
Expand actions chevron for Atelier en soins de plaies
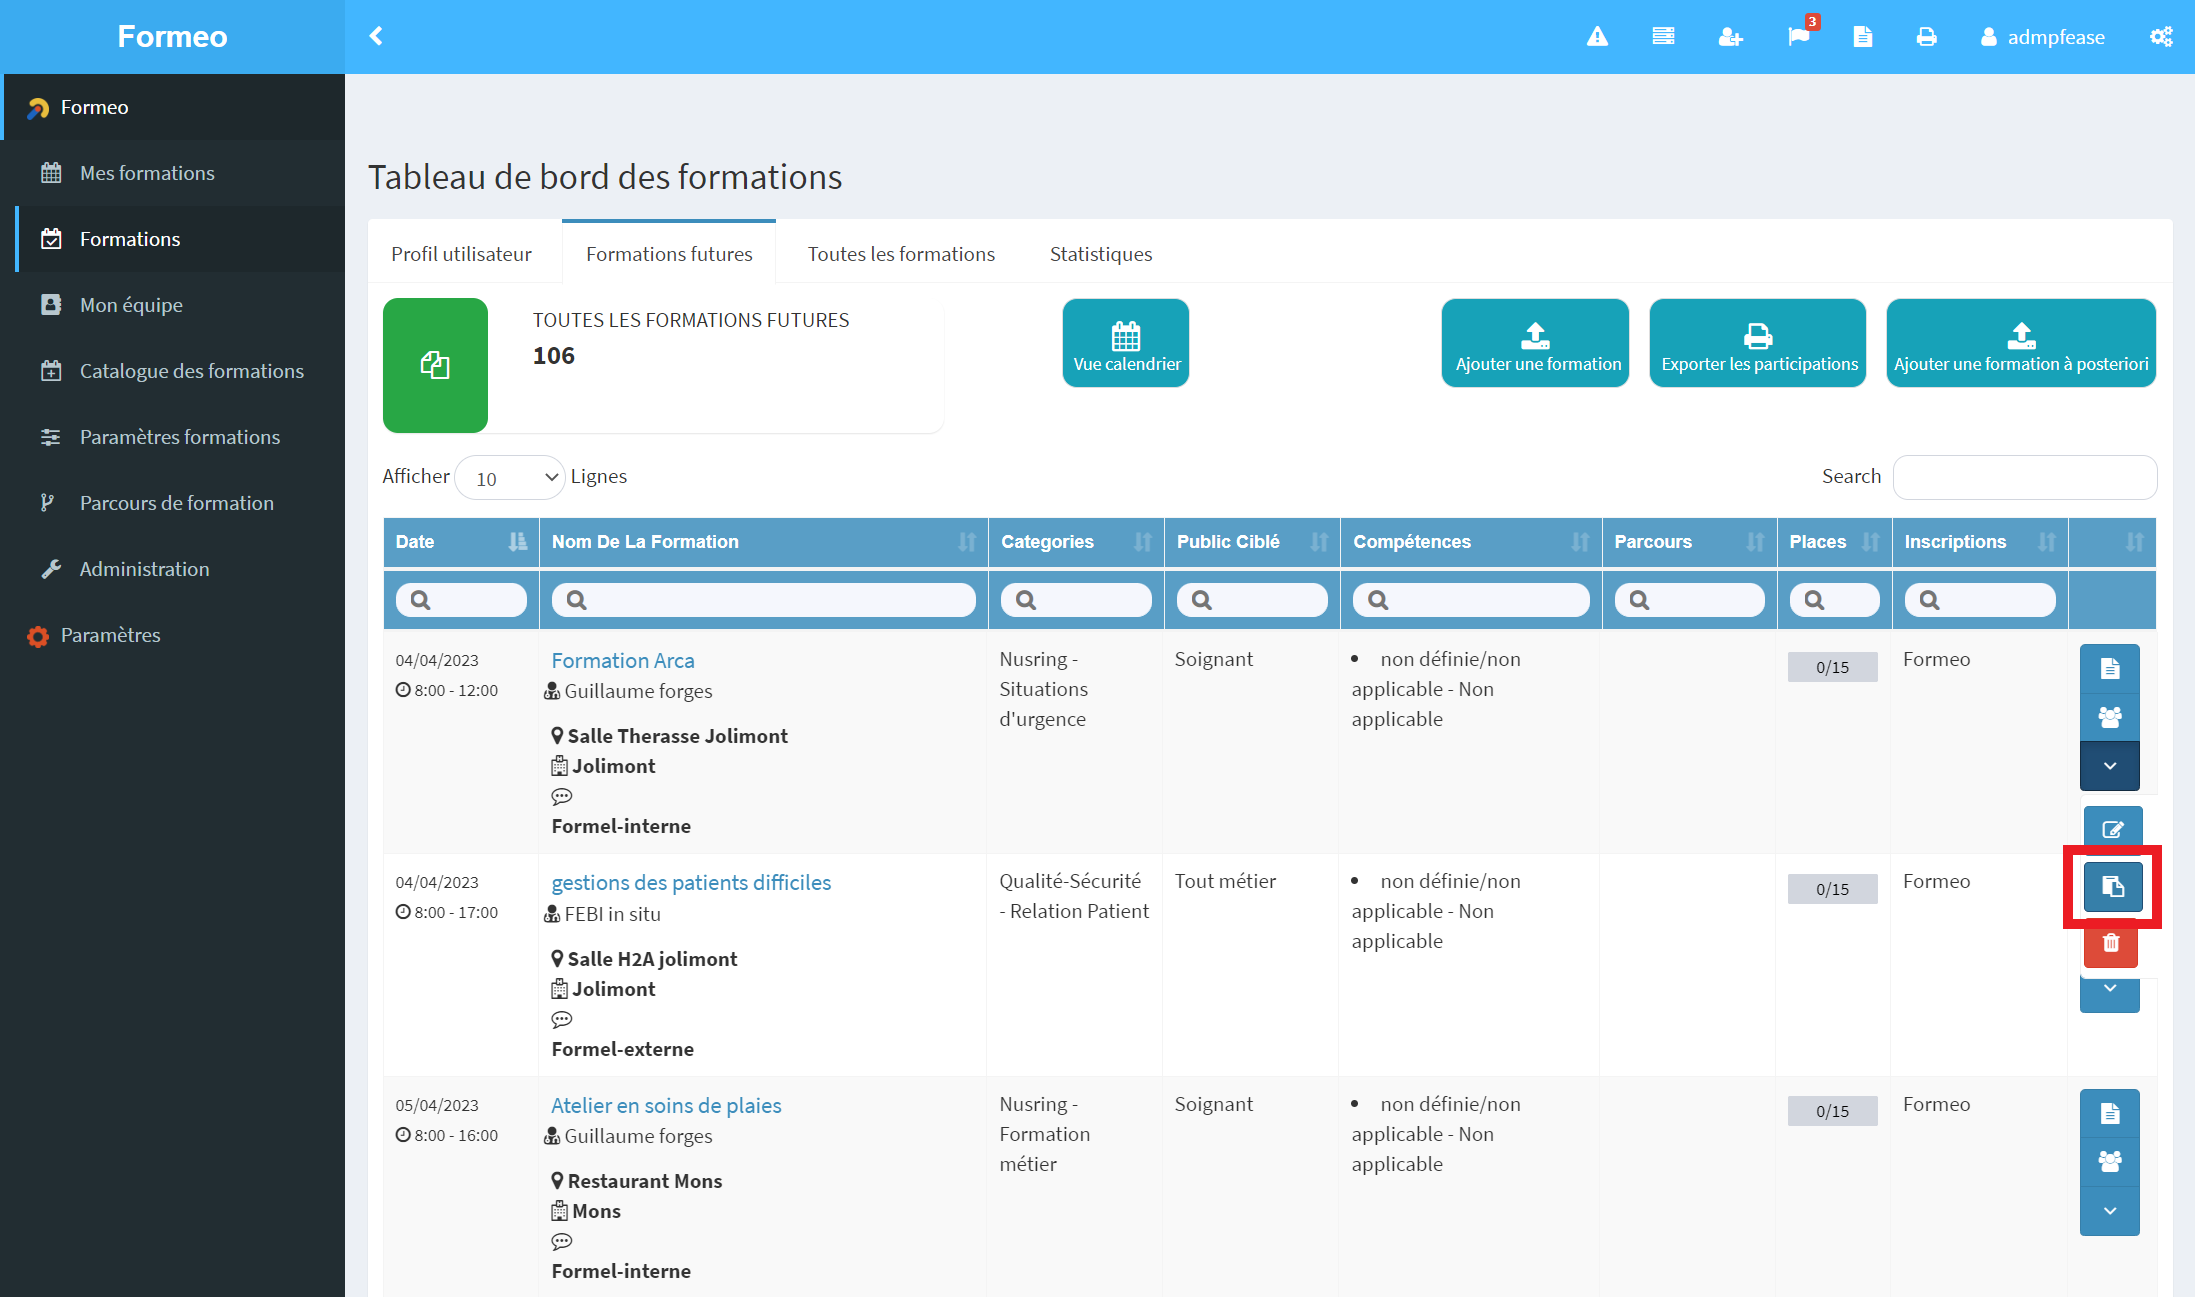2110,1211
